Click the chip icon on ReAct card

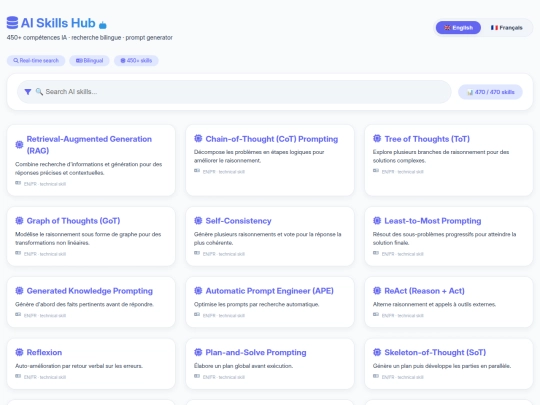(377, 291)
